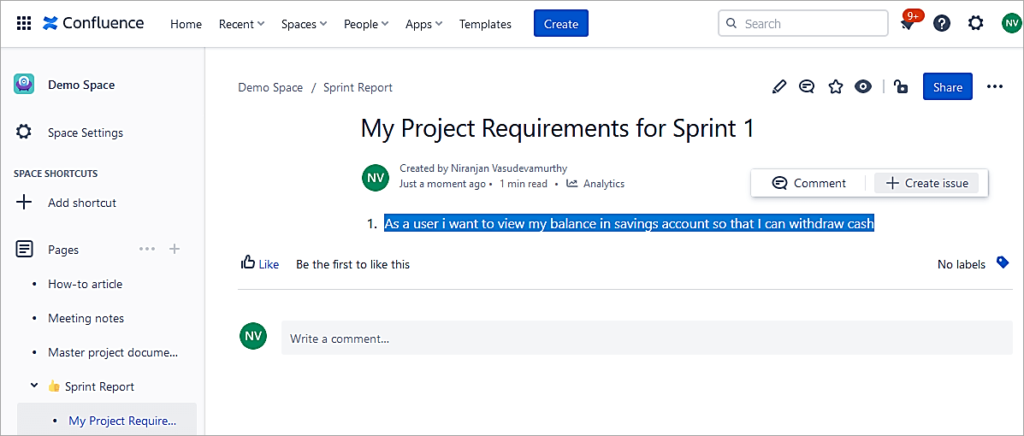This screenshot has width=1024, height=436.
Task: Open the Spaces dropdown
Action: pyautogui.click(x=304, y=24)
